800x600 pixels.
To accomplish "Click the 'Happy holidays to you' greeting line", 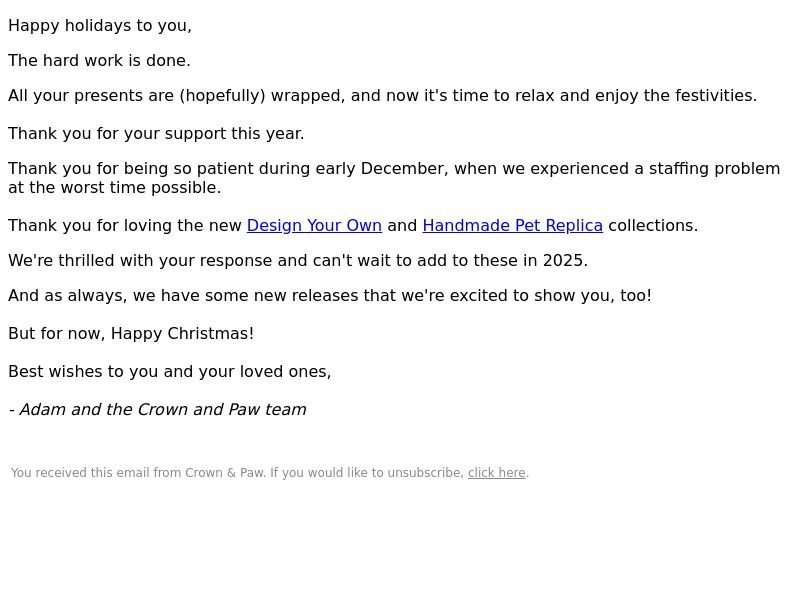I will [x=100, y=26].
